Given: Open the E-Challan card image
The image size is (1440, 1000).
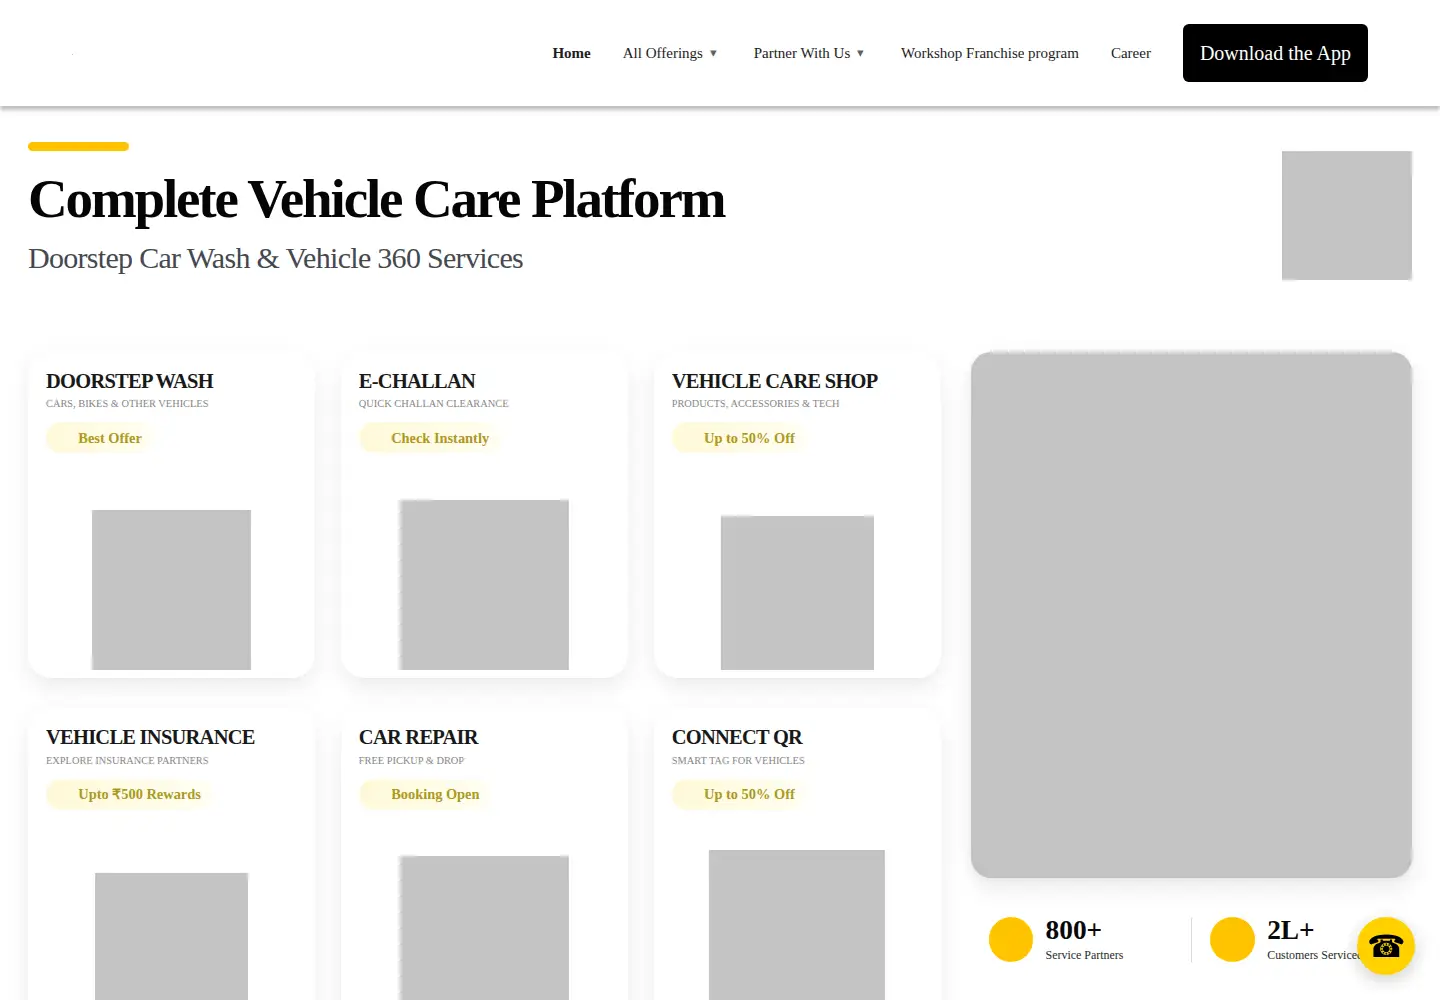Looking at the screenshot, I should point(484,585).
